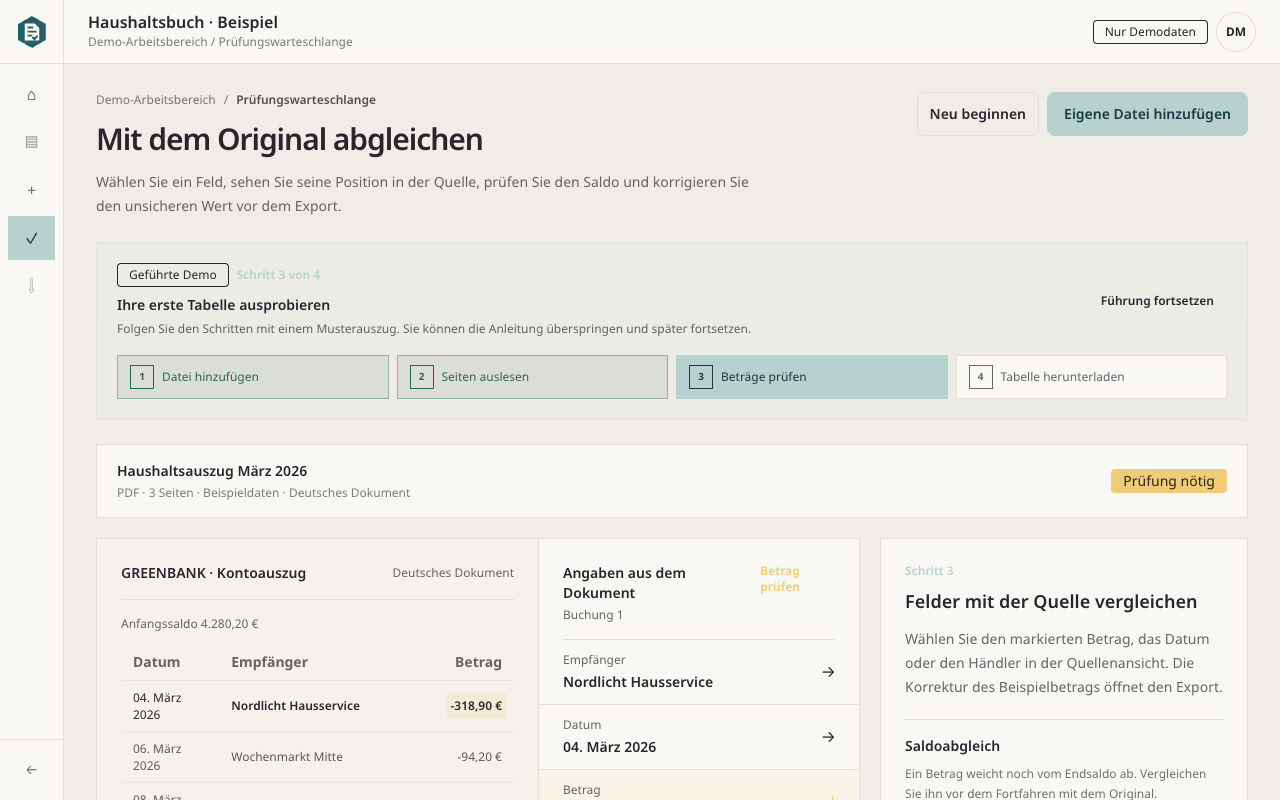Viewport: 1280px width, 800px height.
Task: Click the Betrag prüfen status label
Action: (780, 579)
